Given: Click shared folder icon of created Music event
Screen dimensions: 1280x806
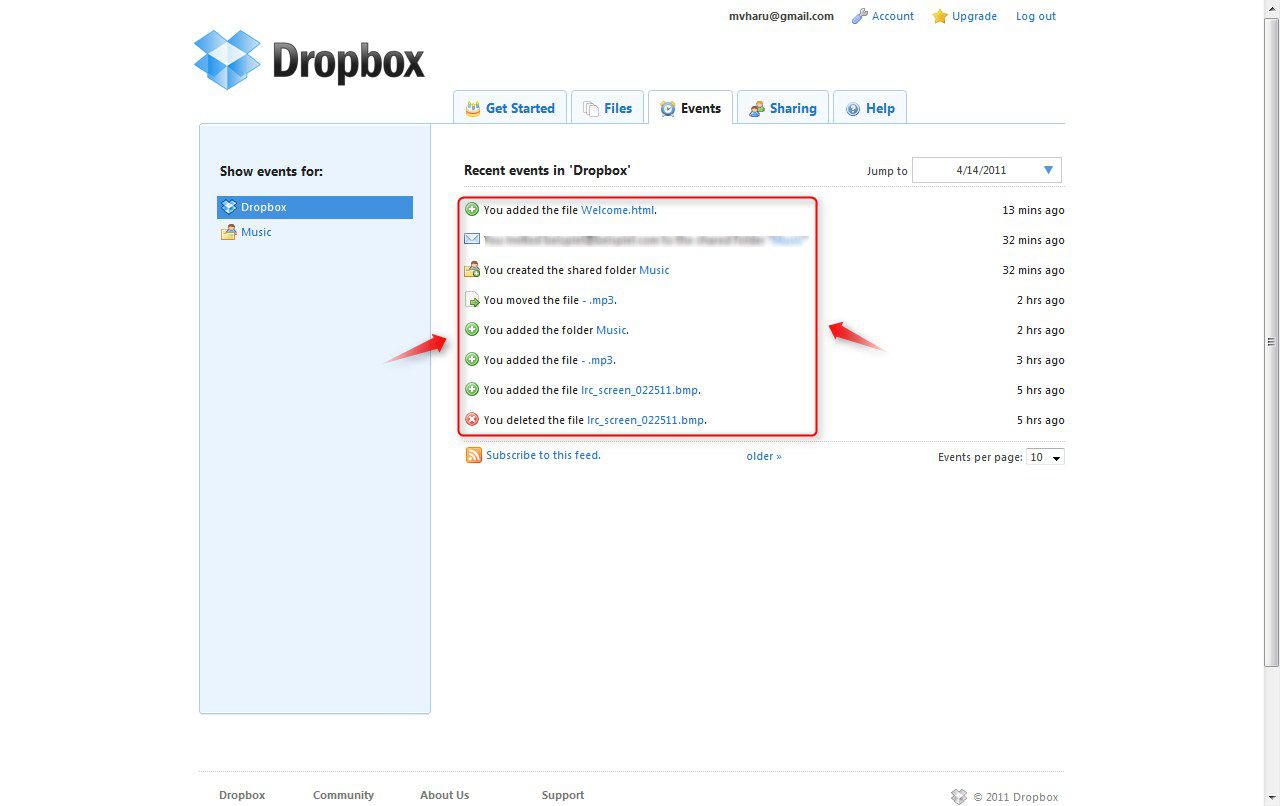Looking at the screenshot, I should (x=472, y=269).
